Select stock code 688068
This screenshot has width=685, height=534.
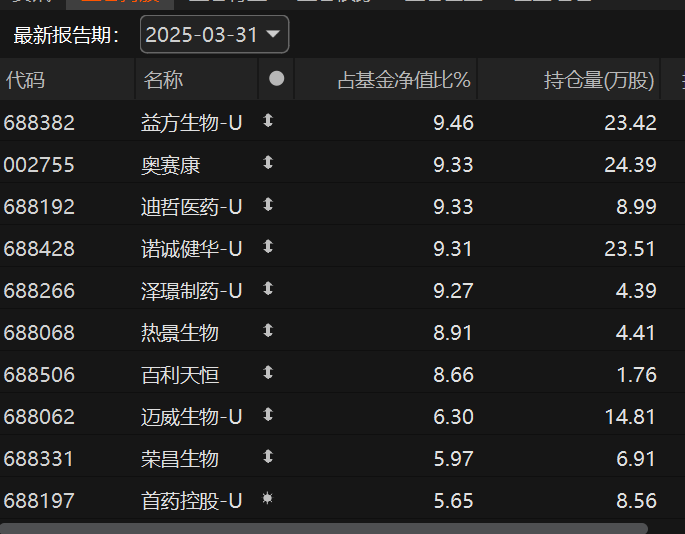click(39, 333)
